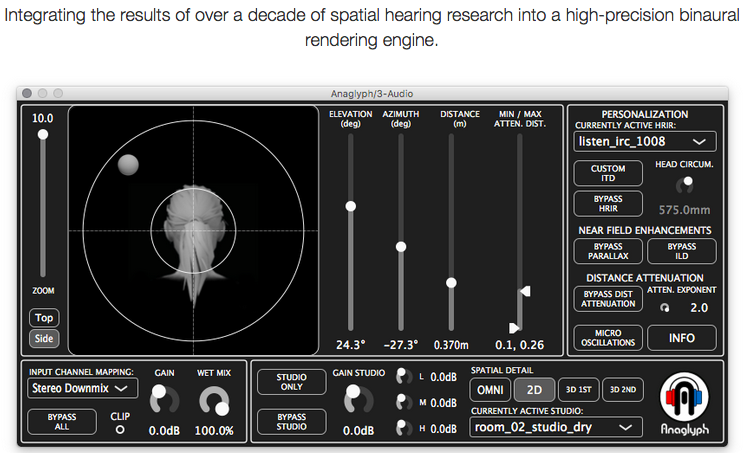
Task: Open the room_02_studio_dry studio dropdown
Action: tap(556, 427)
